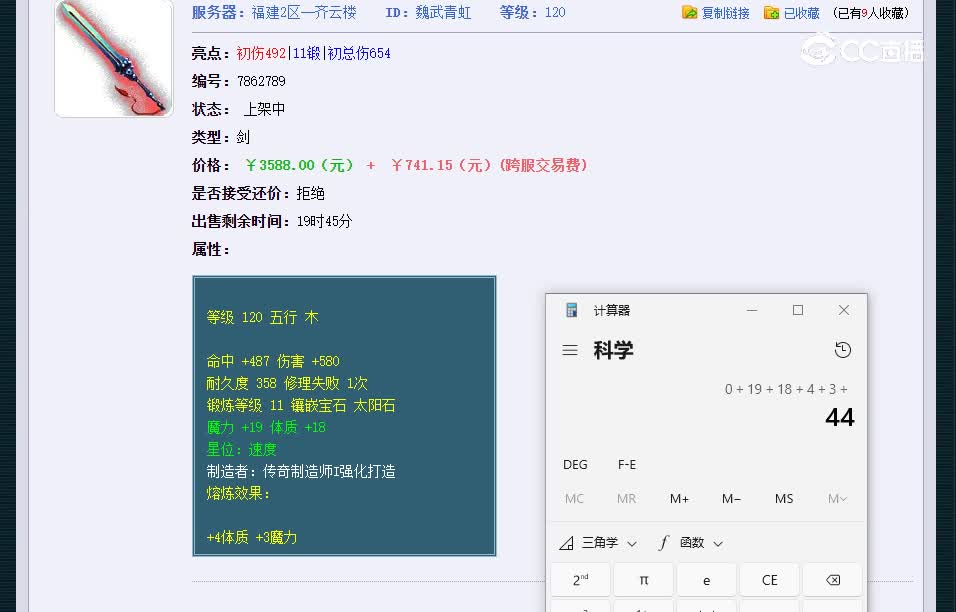This screenshot has width=956, height=612.
Task: Click the MS memory store button
Action: [784, 499]
